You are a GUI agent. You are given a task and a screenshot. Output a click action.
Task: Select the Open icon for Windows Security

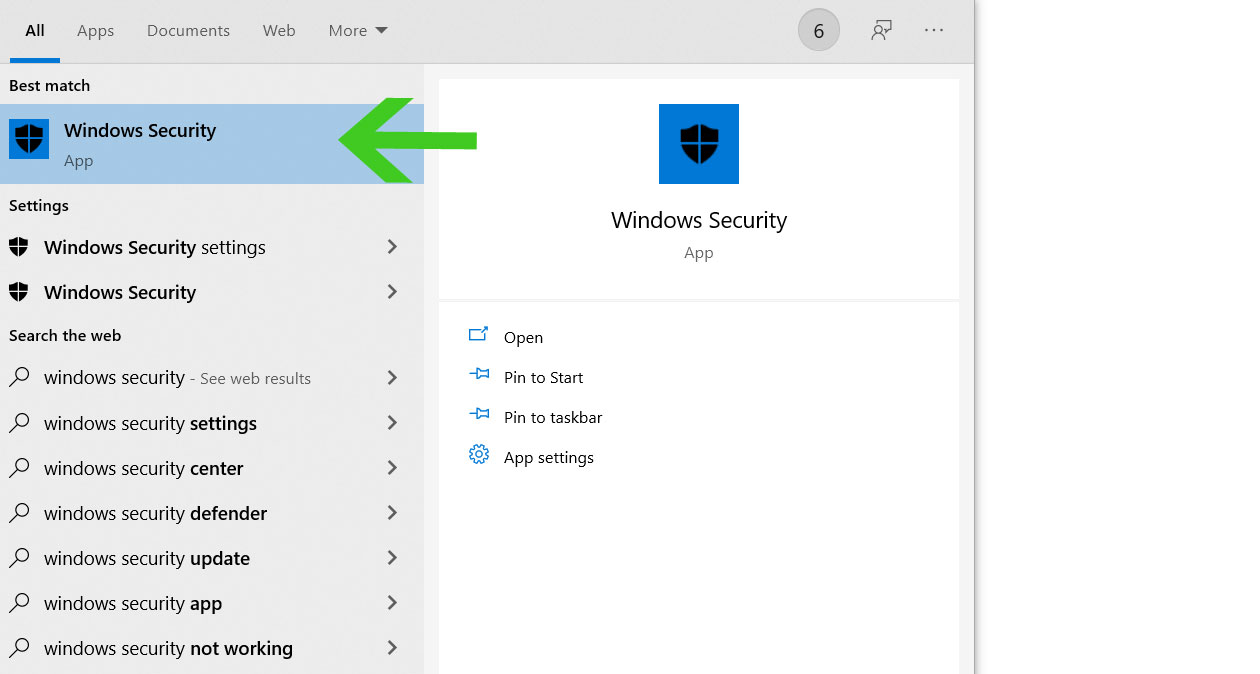click(x=479, y=336)
